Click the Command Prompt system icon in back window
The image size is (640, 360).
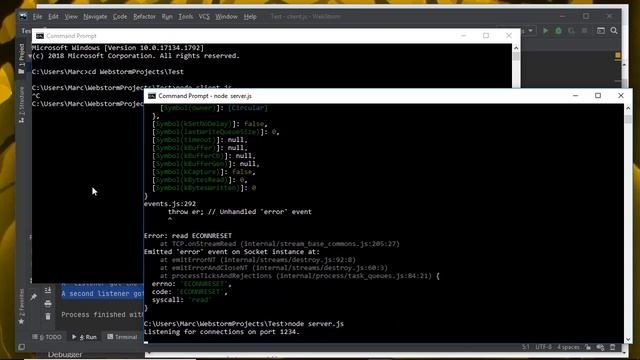click(x=40, y=36)
